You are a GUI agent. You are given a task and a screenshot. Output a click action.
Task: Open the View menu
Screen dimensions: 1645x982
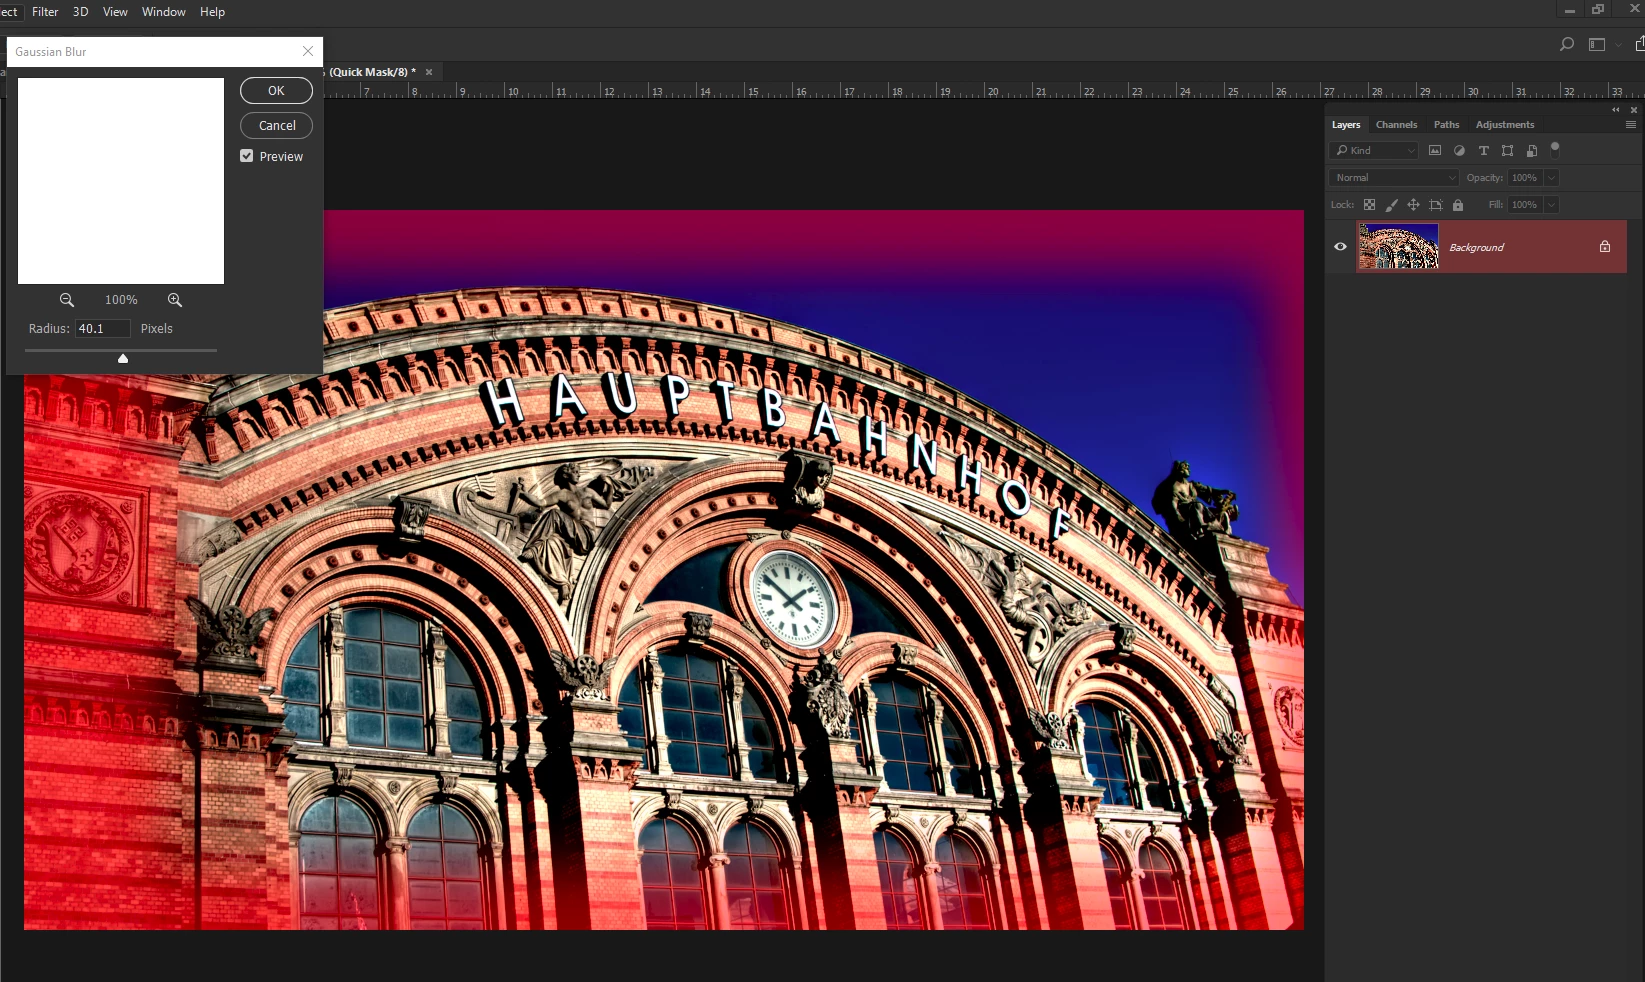[x=115, y=12]
